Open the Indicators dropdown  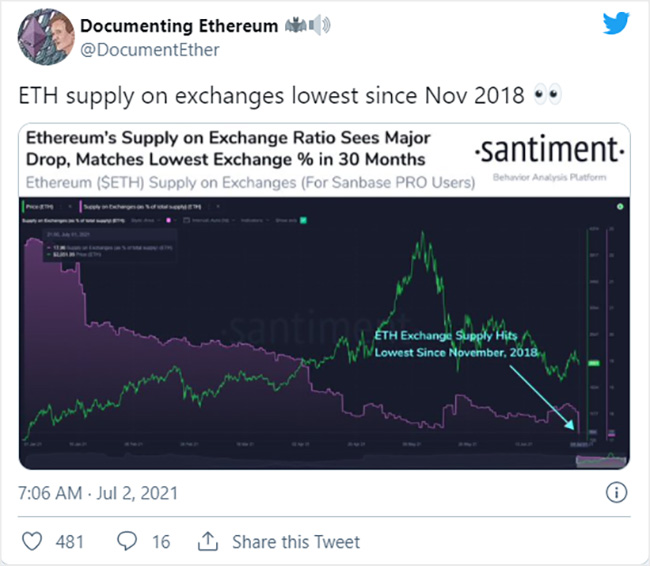pyautogui.click(x=255, y=220)
